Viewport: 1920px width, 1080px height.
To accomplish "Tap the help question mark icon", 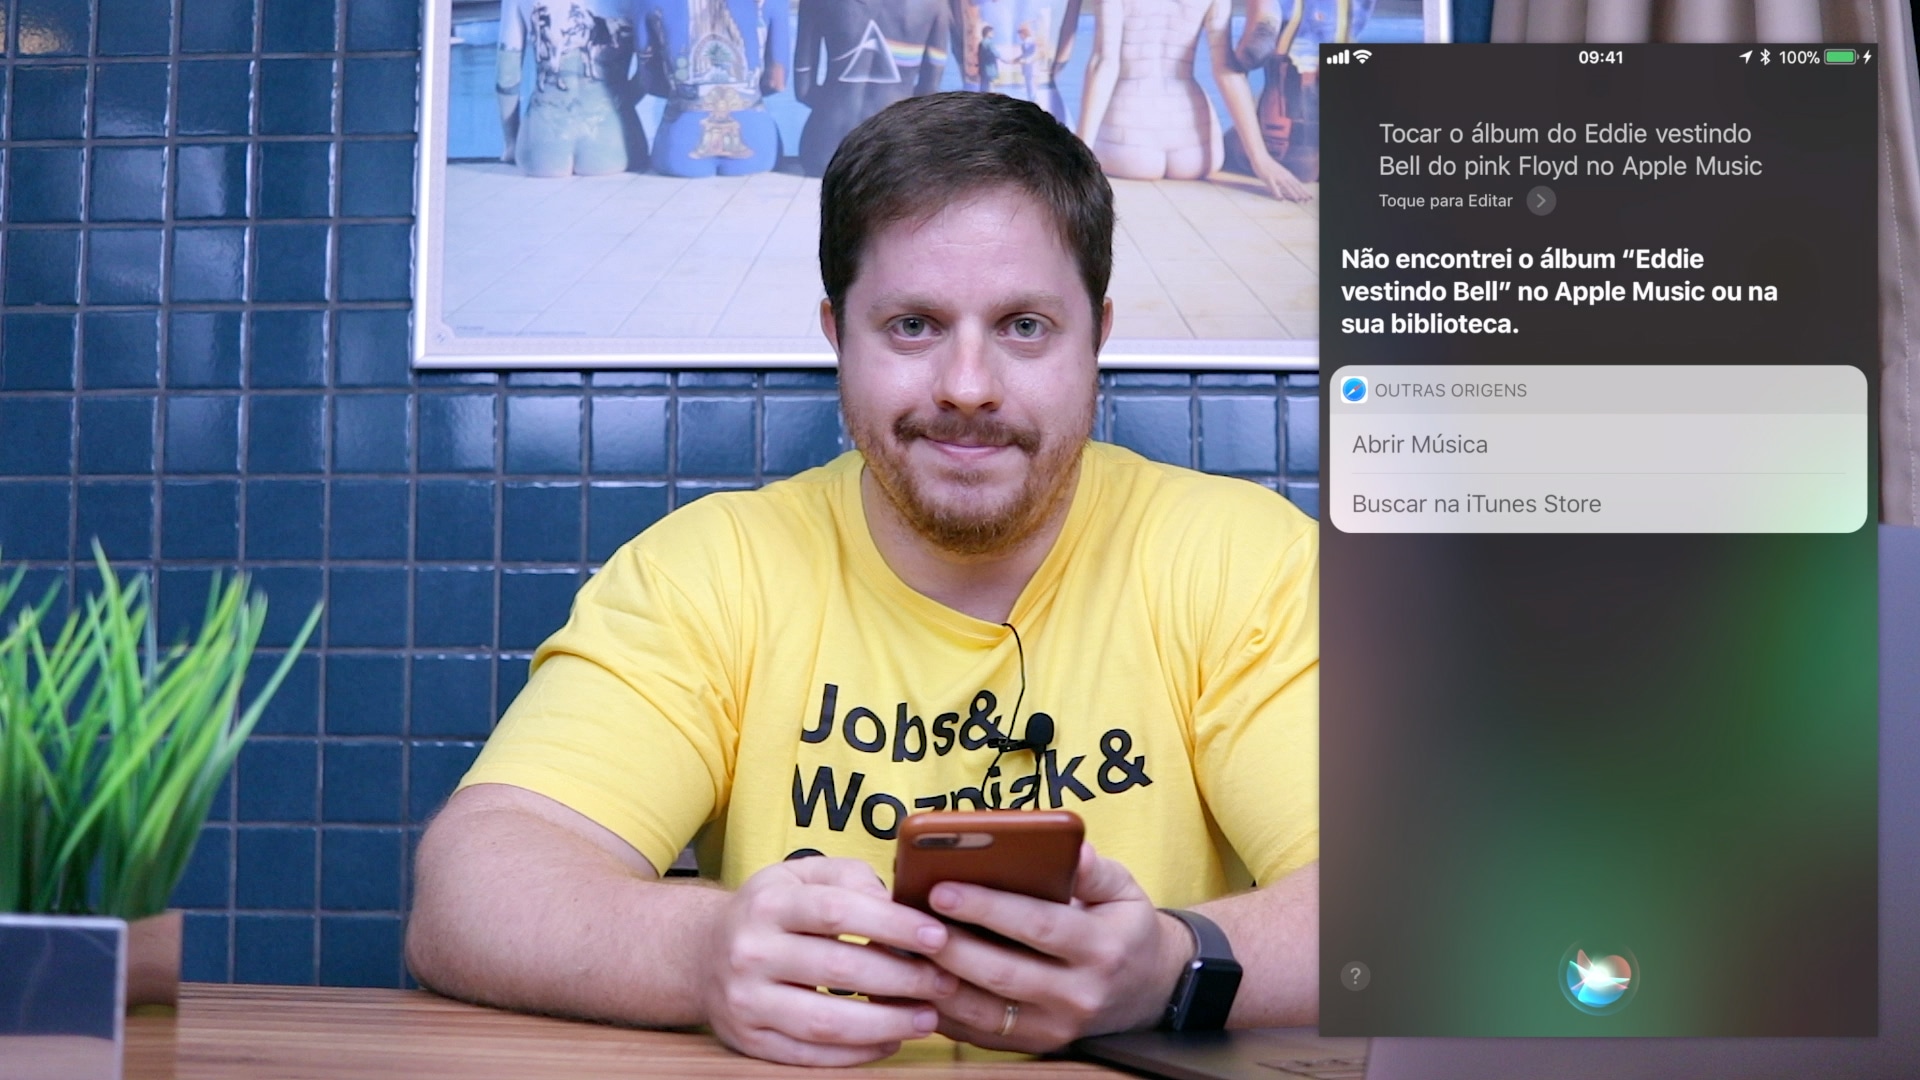I will (1356, 976).
